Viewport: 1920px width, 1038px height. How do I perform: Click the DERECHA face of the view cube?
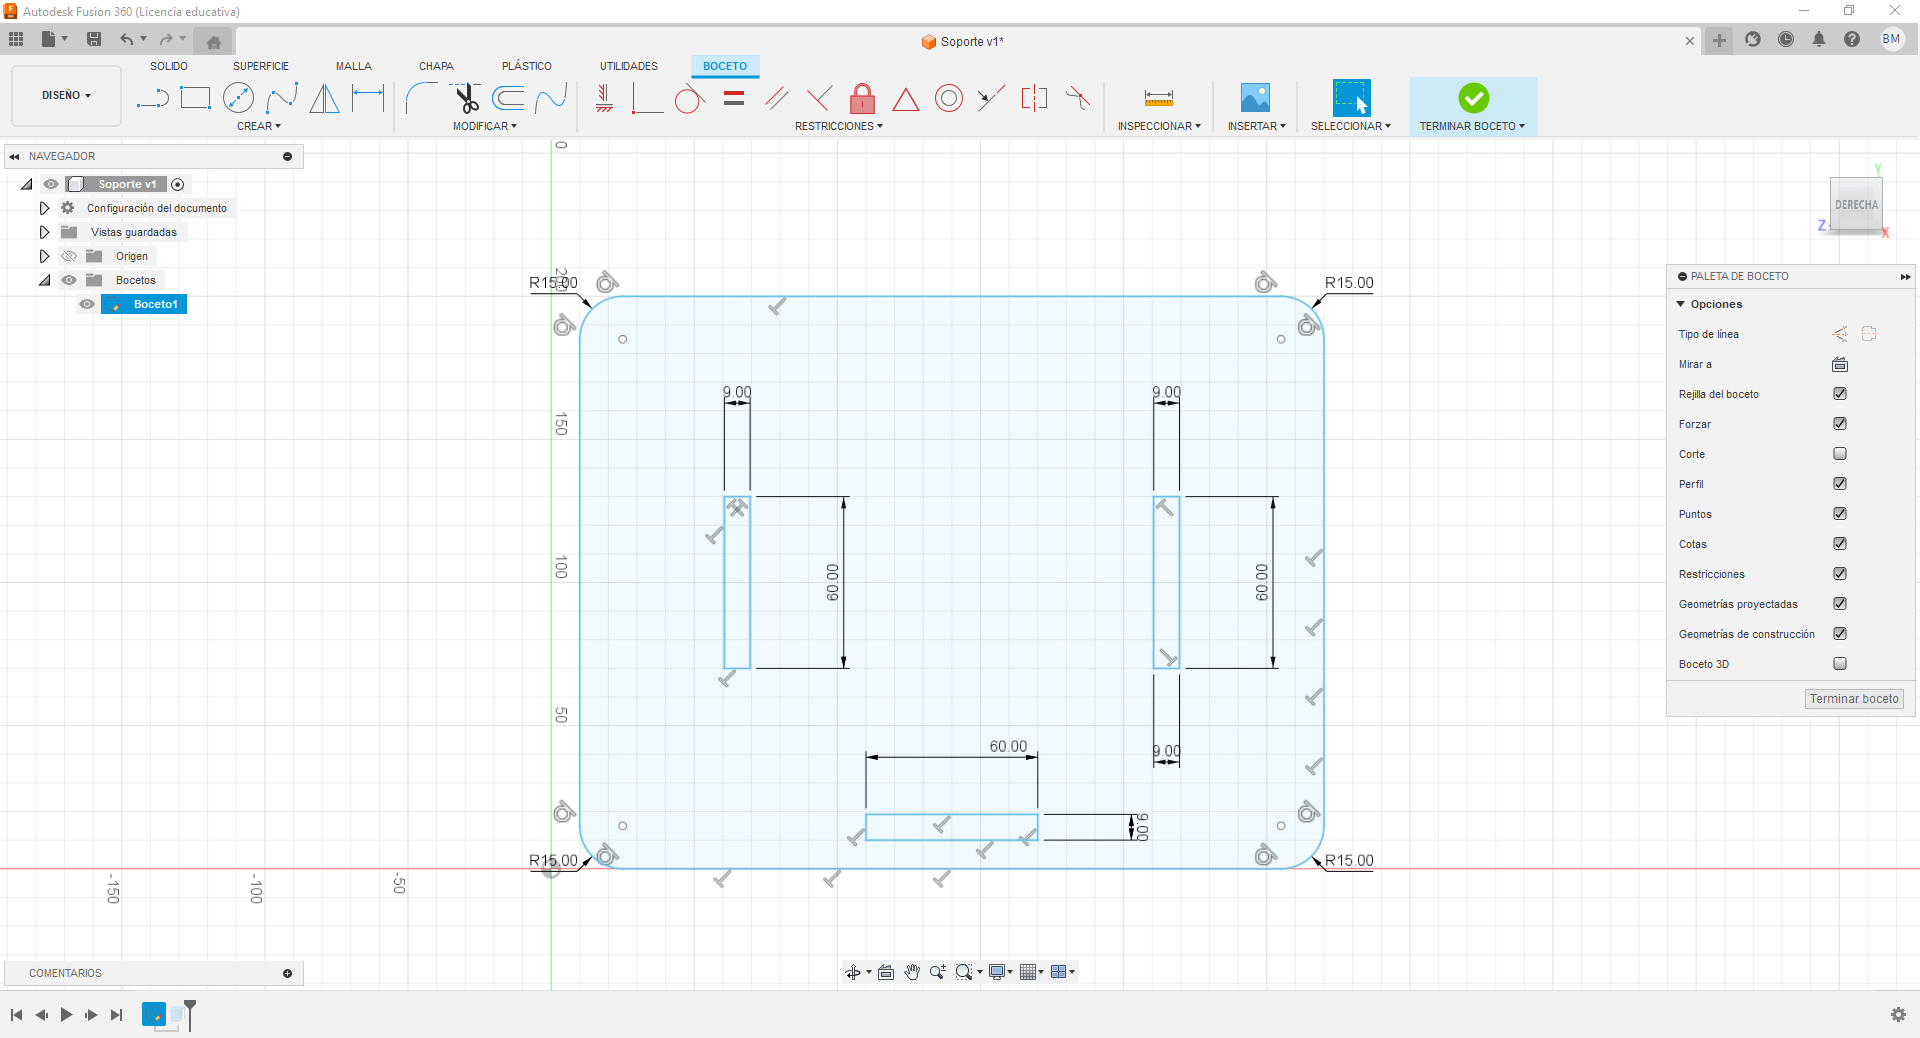[x=1856, y=204]
